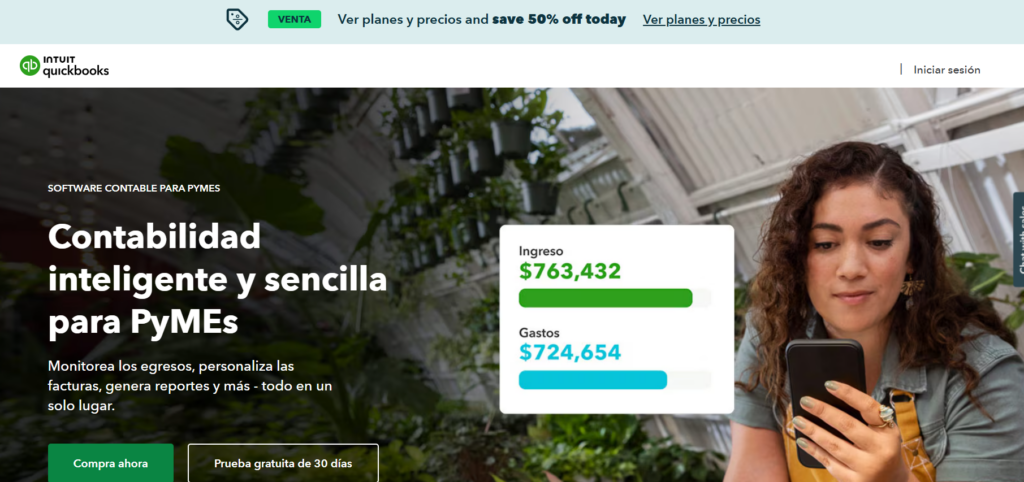Click the SOFTWARE CONTABLE PARA PYMES tagline

point(134,188)
